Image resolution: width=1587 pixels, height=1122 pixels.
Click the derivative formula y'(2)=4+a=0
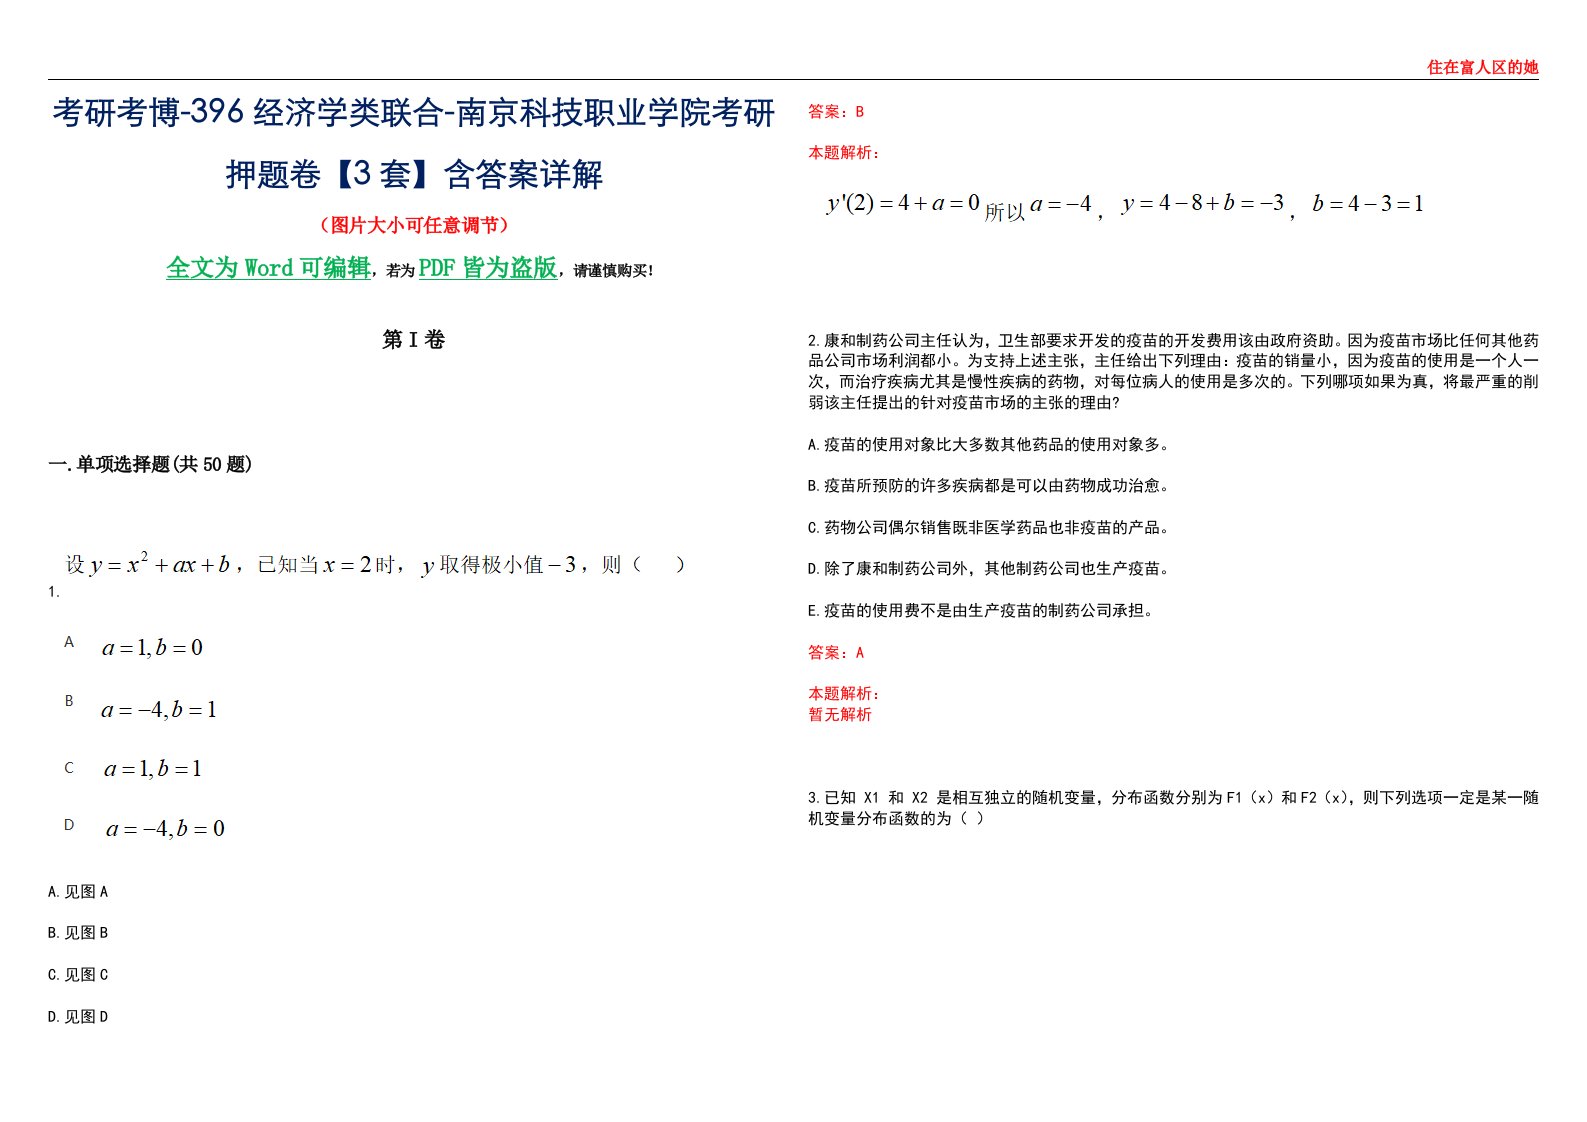point(903,204)
